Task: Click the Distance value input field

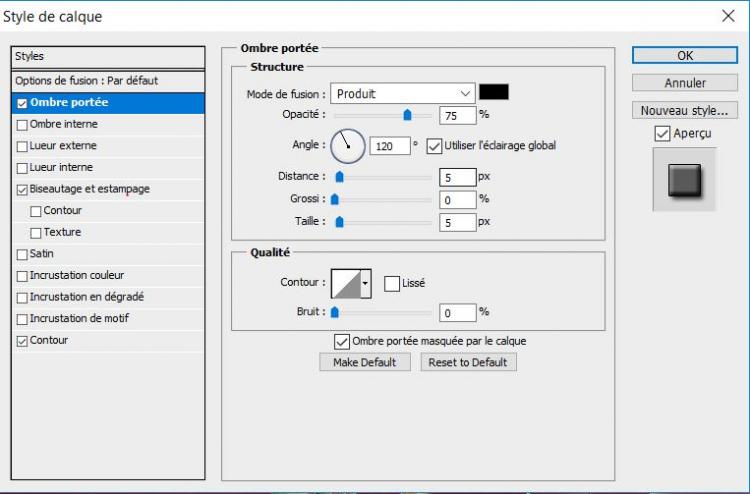Action: 456,178
